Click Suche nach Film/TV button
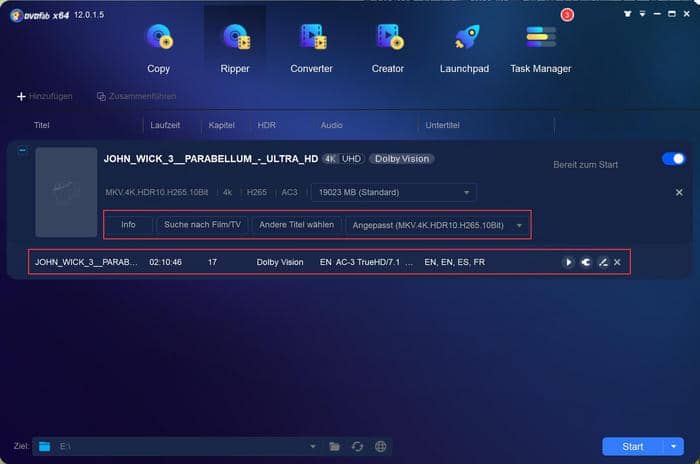700x464 pixels. click(202, 225)
